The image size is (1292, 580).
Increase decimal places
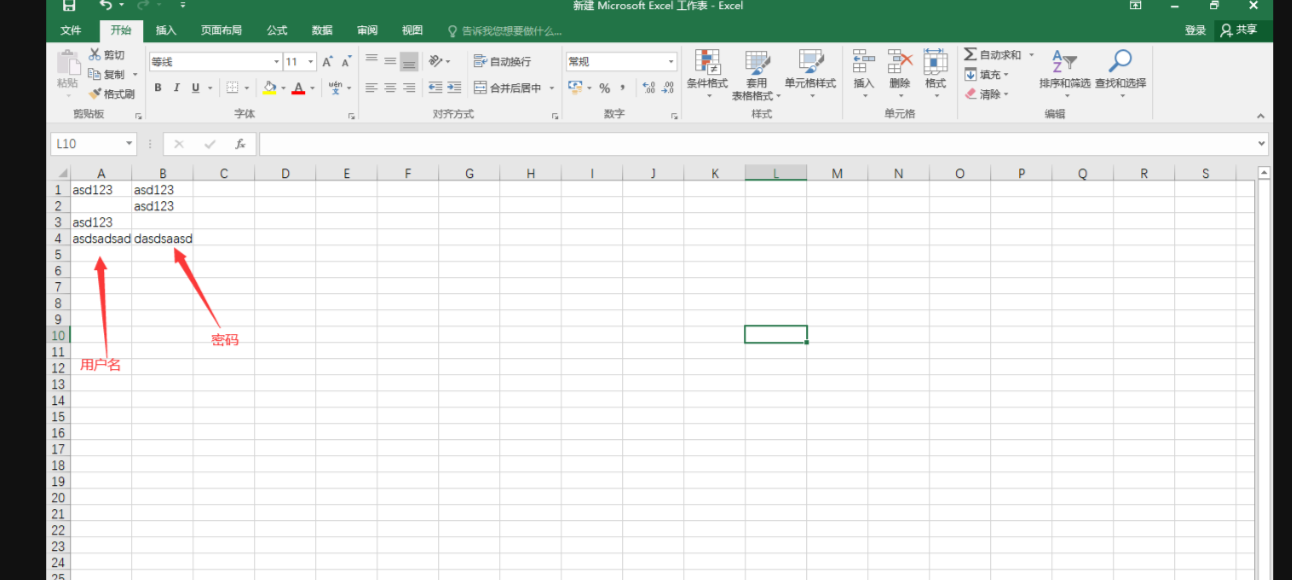(649, 88)
